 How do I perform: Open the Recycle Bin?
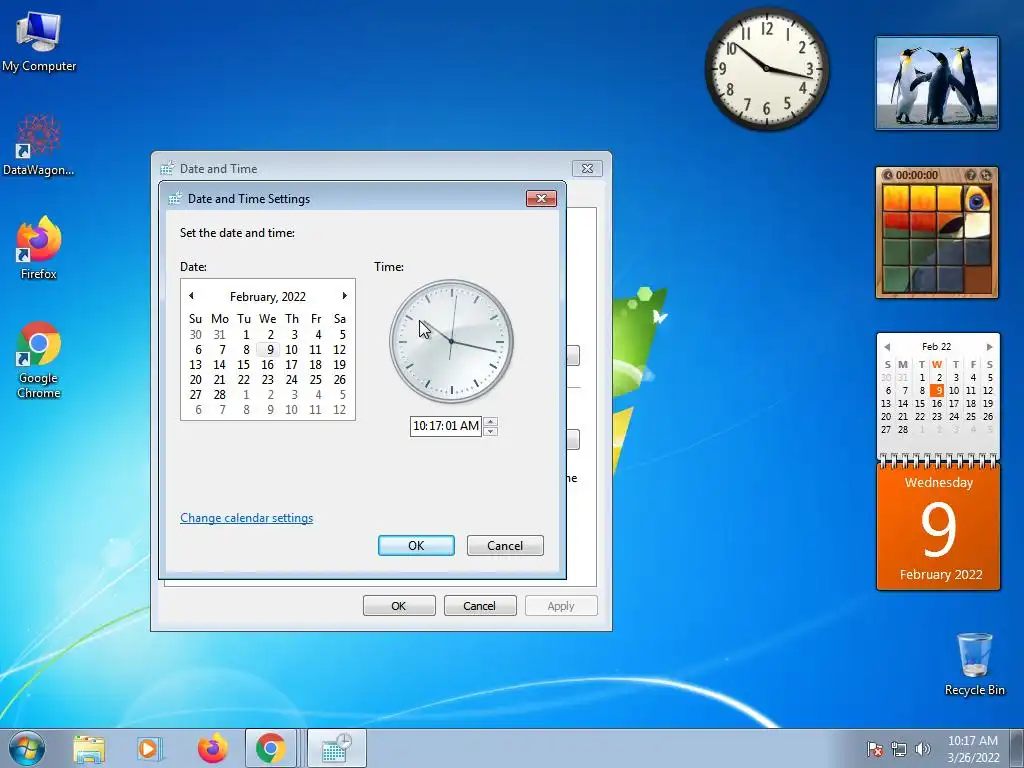974,664
